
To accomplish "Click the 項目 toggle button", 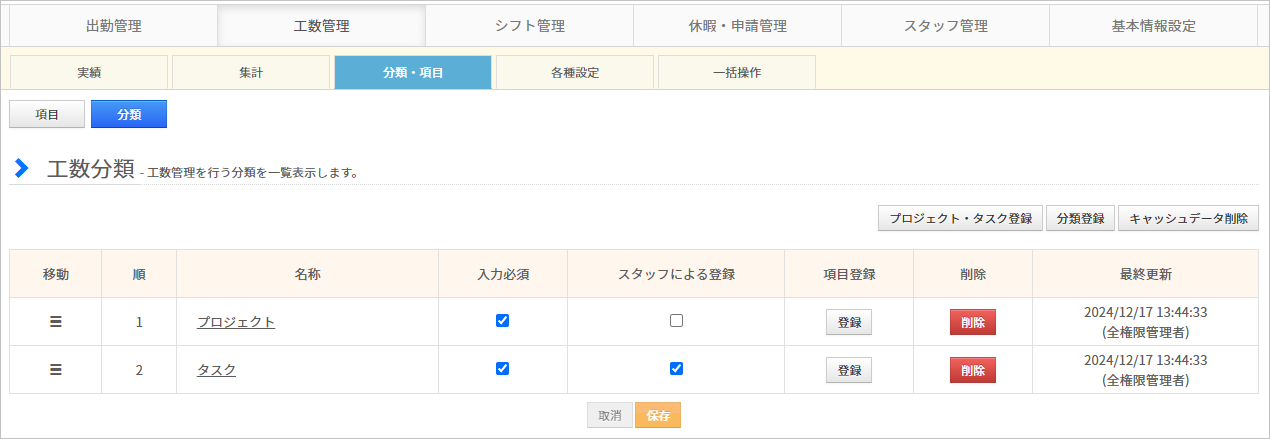I will pyautogui.click(x=47, y=114).
